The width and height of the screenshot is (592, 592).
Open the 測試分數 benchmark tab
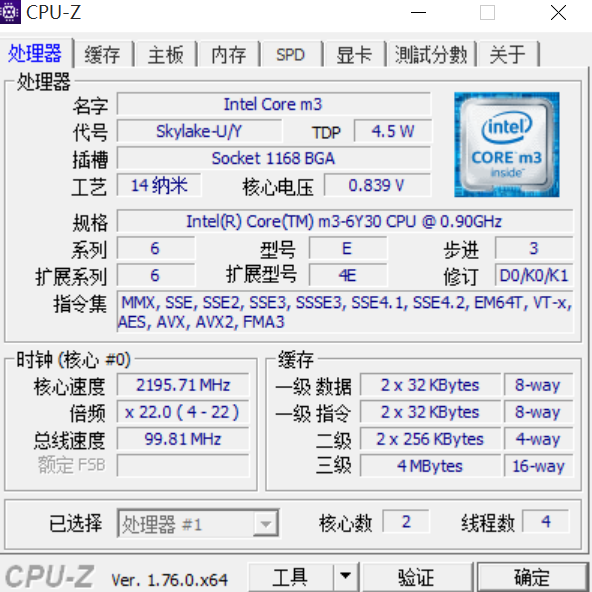[431, 54]
